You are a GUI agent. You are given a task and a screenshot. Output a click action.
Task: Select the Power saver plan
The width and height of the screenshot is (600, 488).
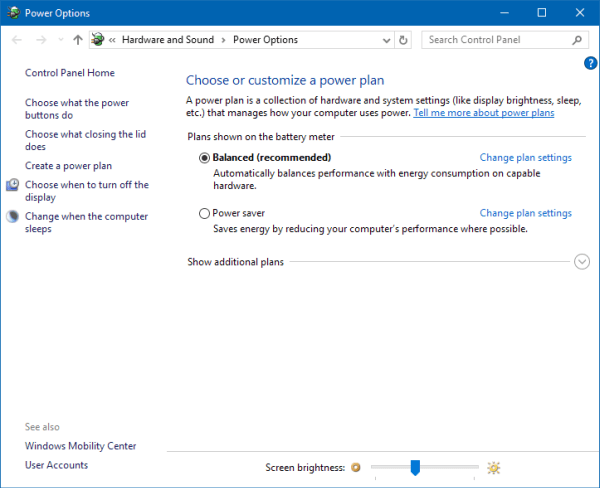205,213
